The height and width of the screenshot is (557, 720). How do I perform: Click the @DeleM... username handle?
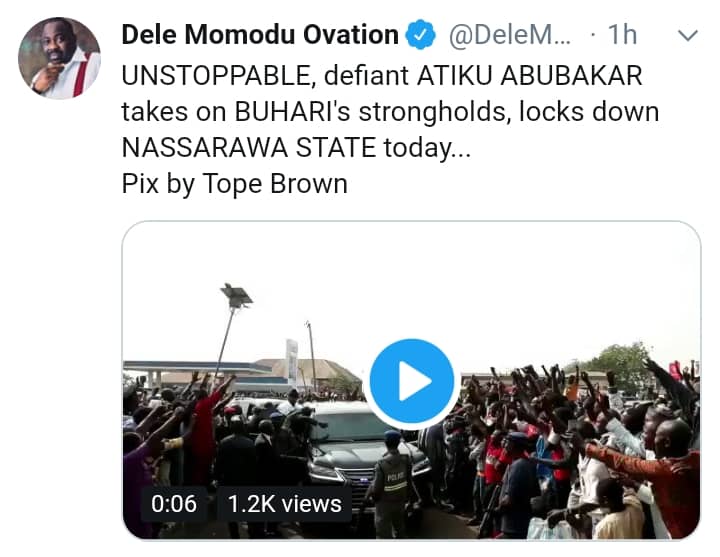click(508, 35)
